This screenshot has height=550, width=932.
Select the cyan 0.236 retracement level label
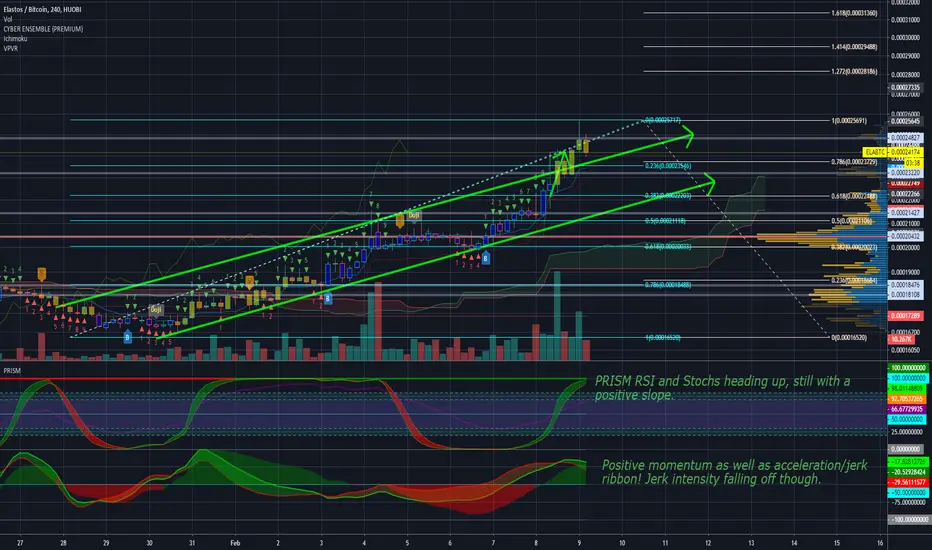(668, 166)
